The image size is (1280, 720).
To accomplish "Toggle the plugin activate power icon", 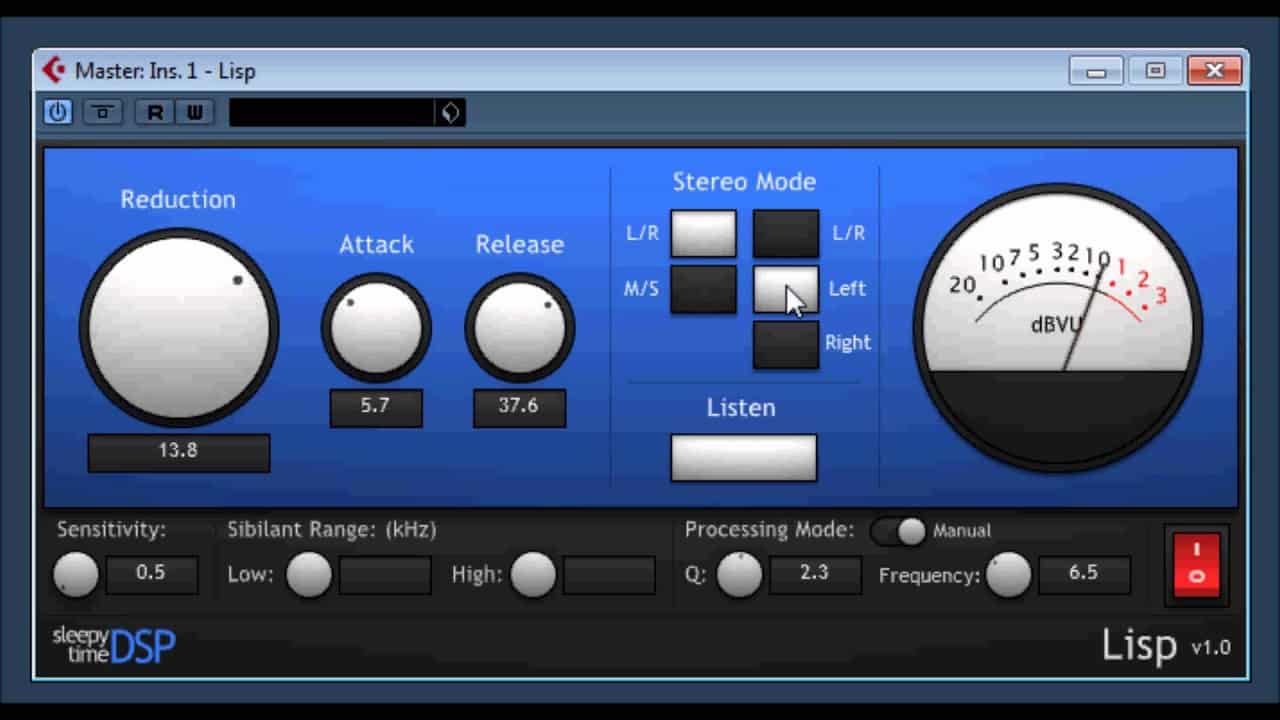I will point(57,112).
